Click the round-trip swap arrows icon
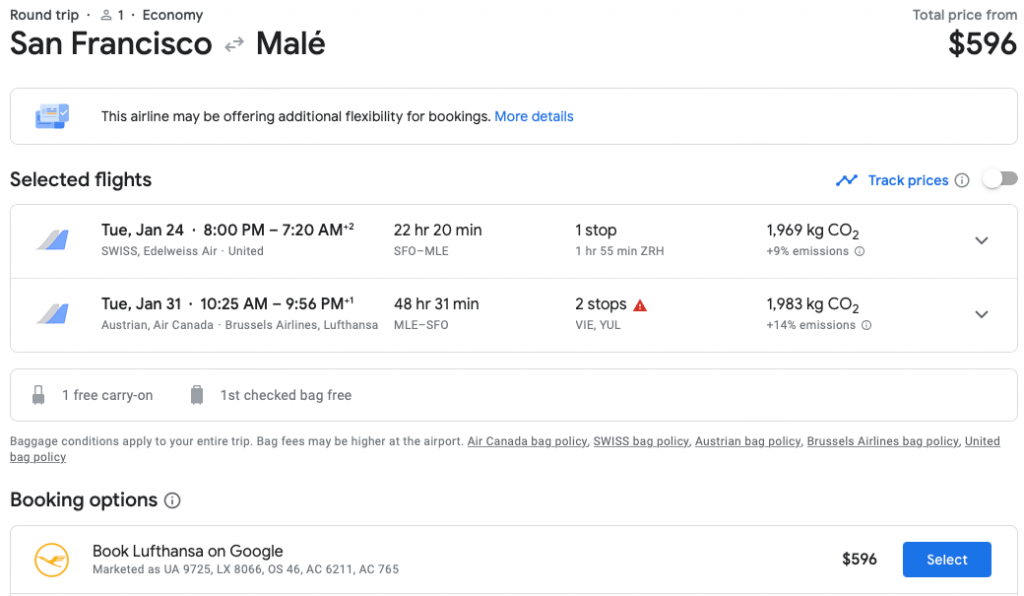 [234, 45]
